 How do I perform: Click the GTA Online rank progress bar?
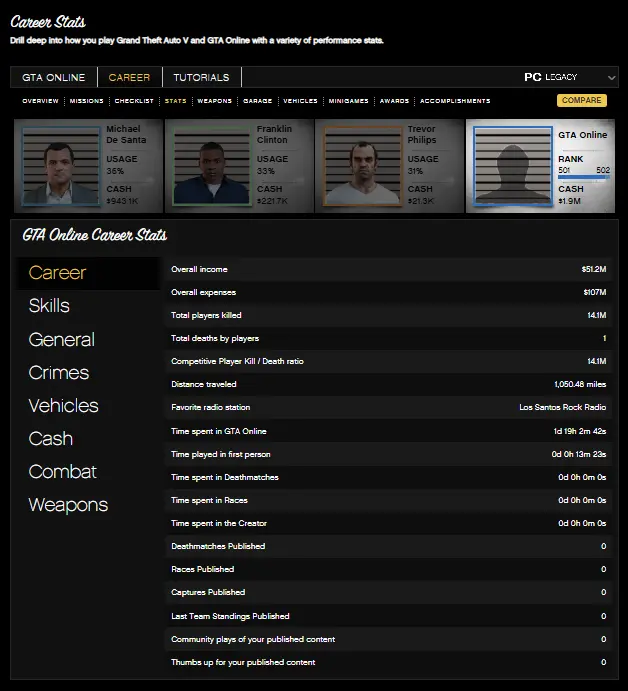(584, 177)
